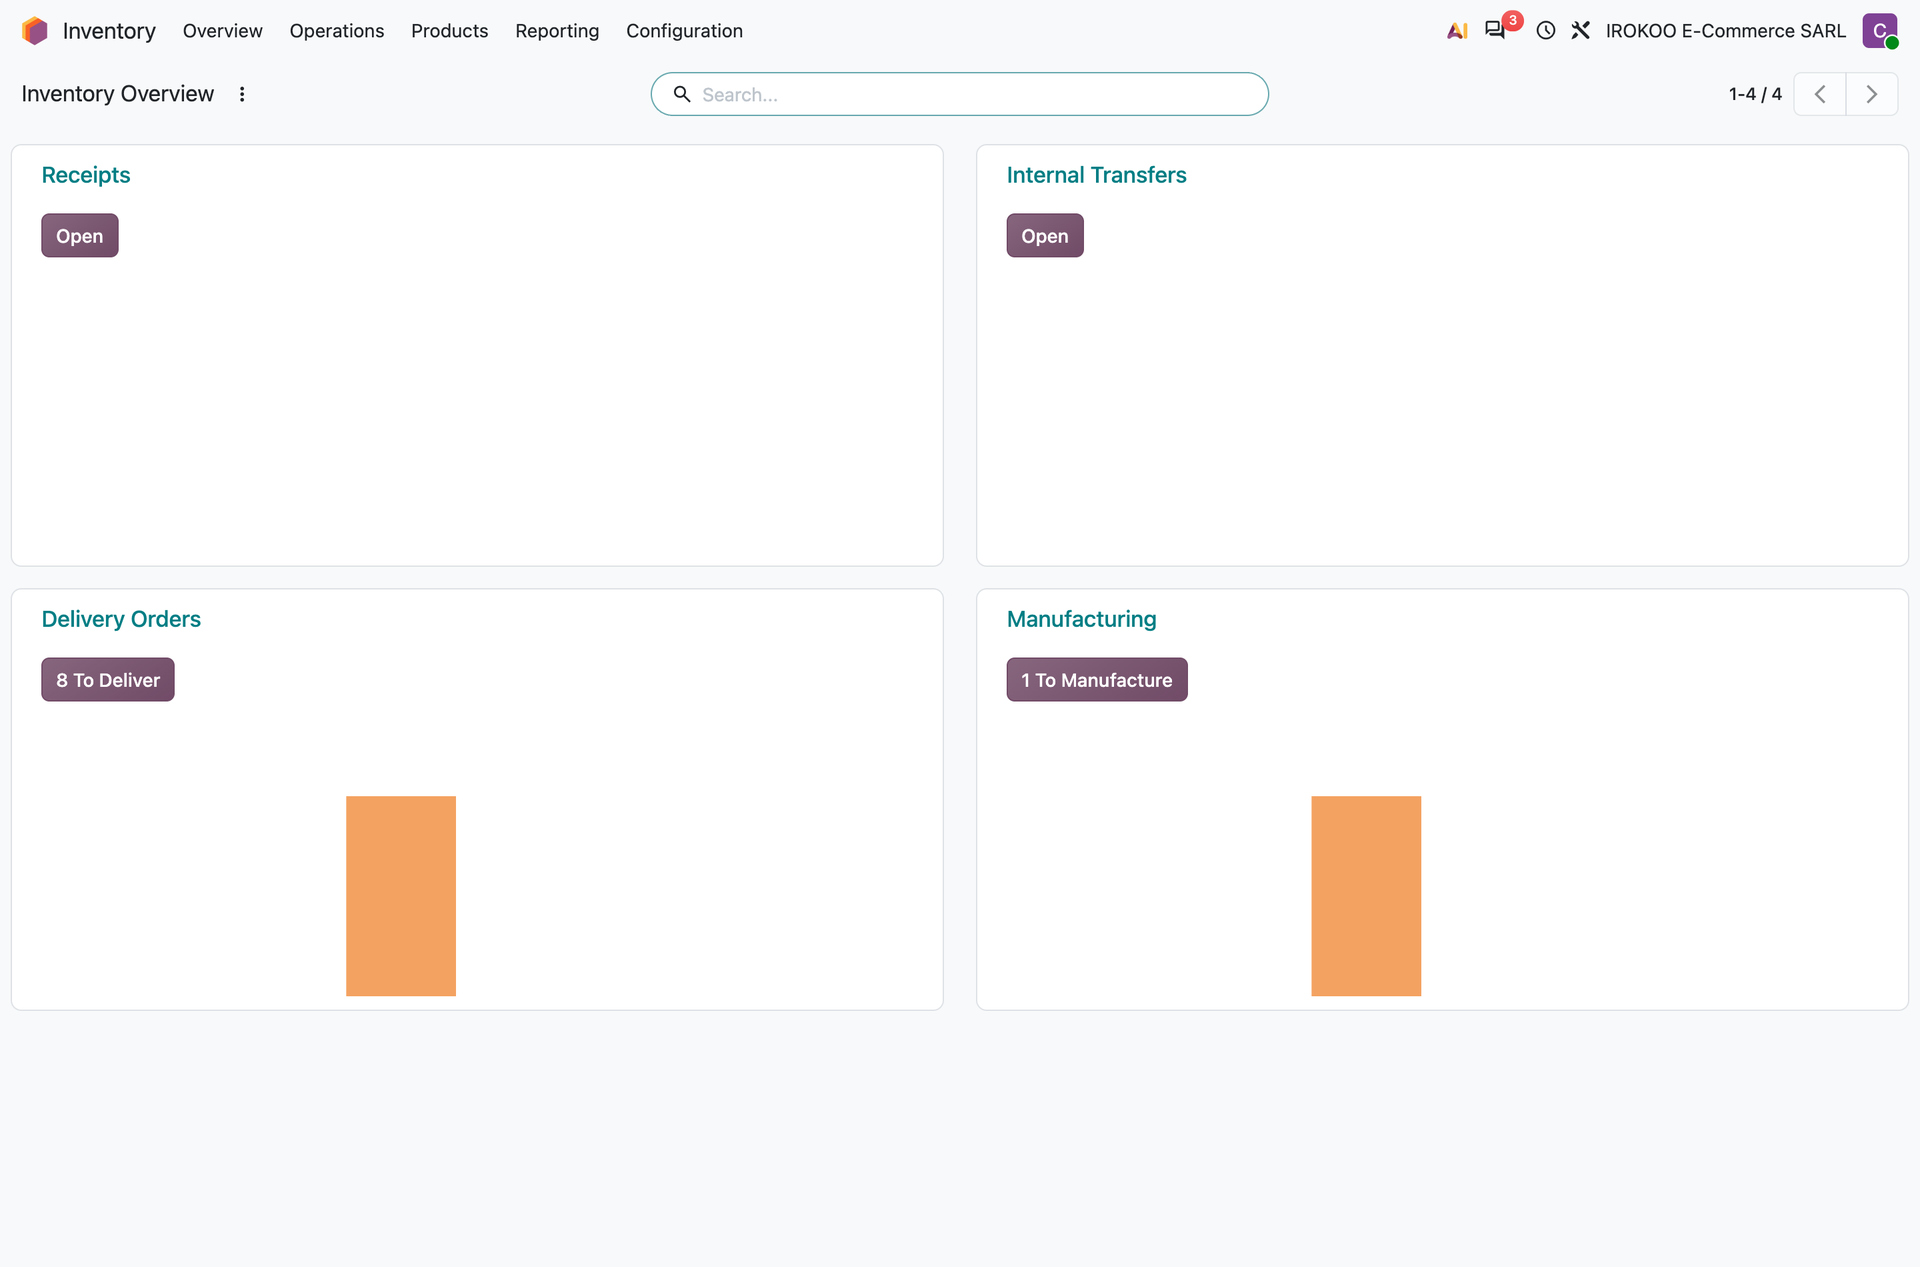Open the Overview menu

coord(222,31)
